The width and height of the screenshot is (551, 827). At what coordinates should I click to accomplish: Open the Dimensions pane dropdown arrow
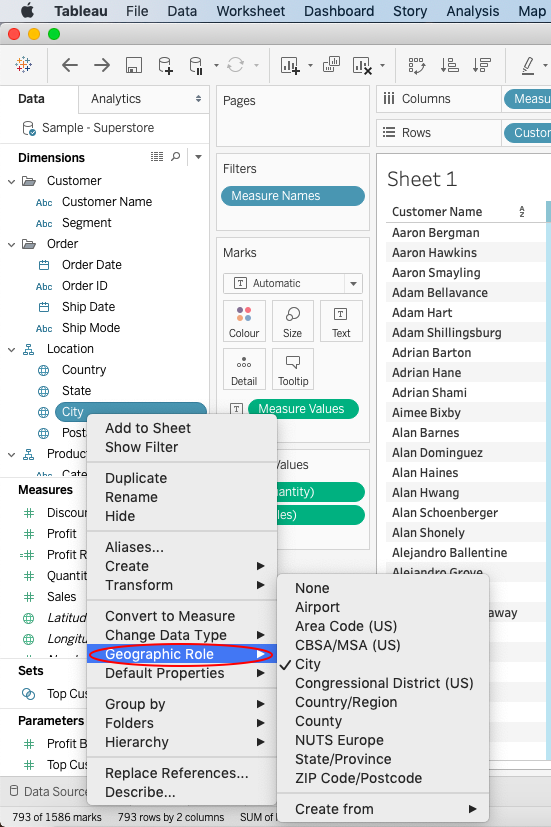click(x=198, y=157)
